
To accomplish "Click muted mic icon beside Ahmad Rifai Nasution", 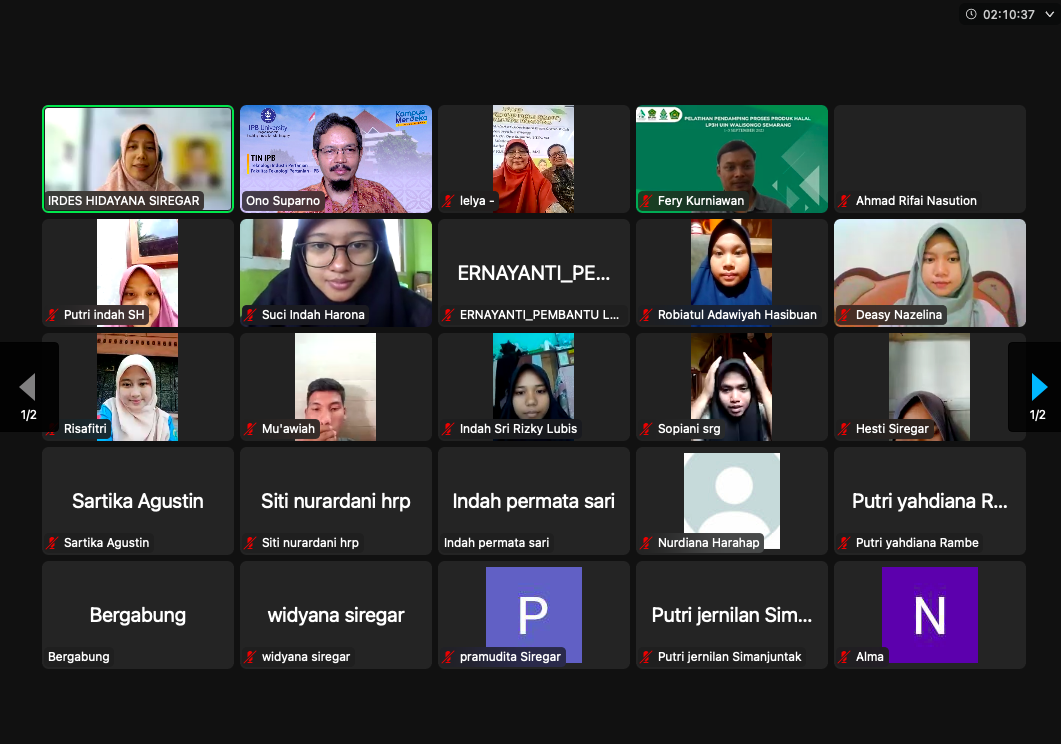I will pos(845,201).
